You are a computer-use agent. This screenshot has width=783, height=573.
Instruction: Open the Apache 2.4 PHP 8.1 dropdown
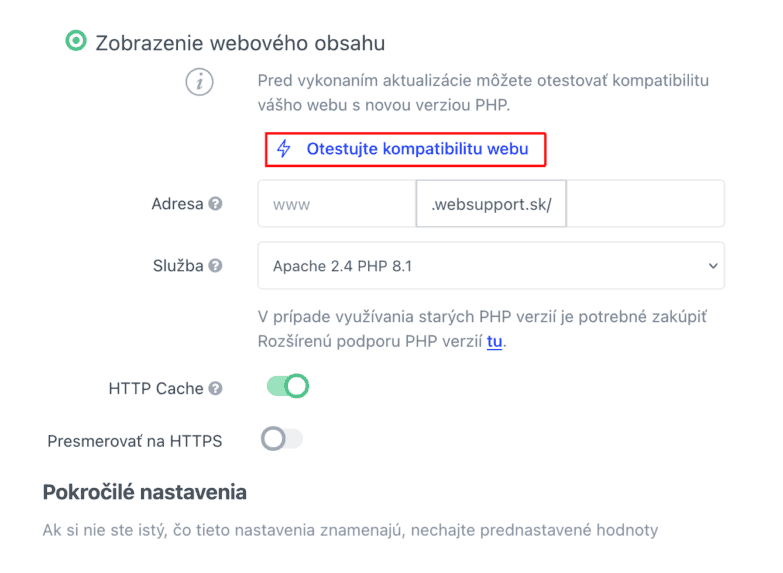click(x=491, y=266)
